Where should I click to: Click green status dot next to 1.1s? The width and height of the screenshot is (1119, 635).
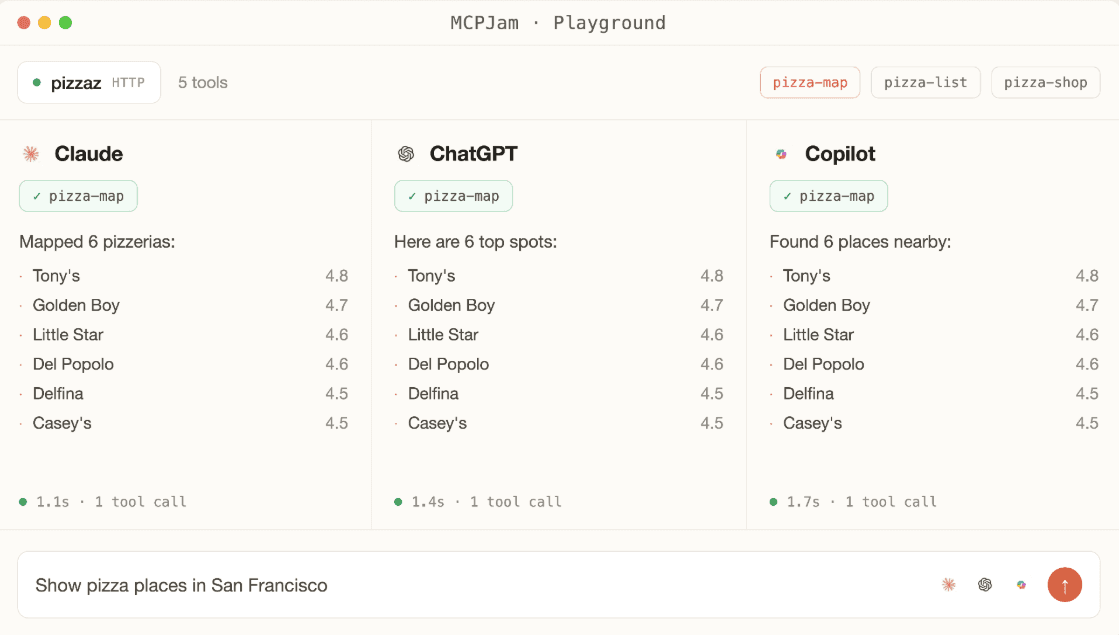coord(23,502)
